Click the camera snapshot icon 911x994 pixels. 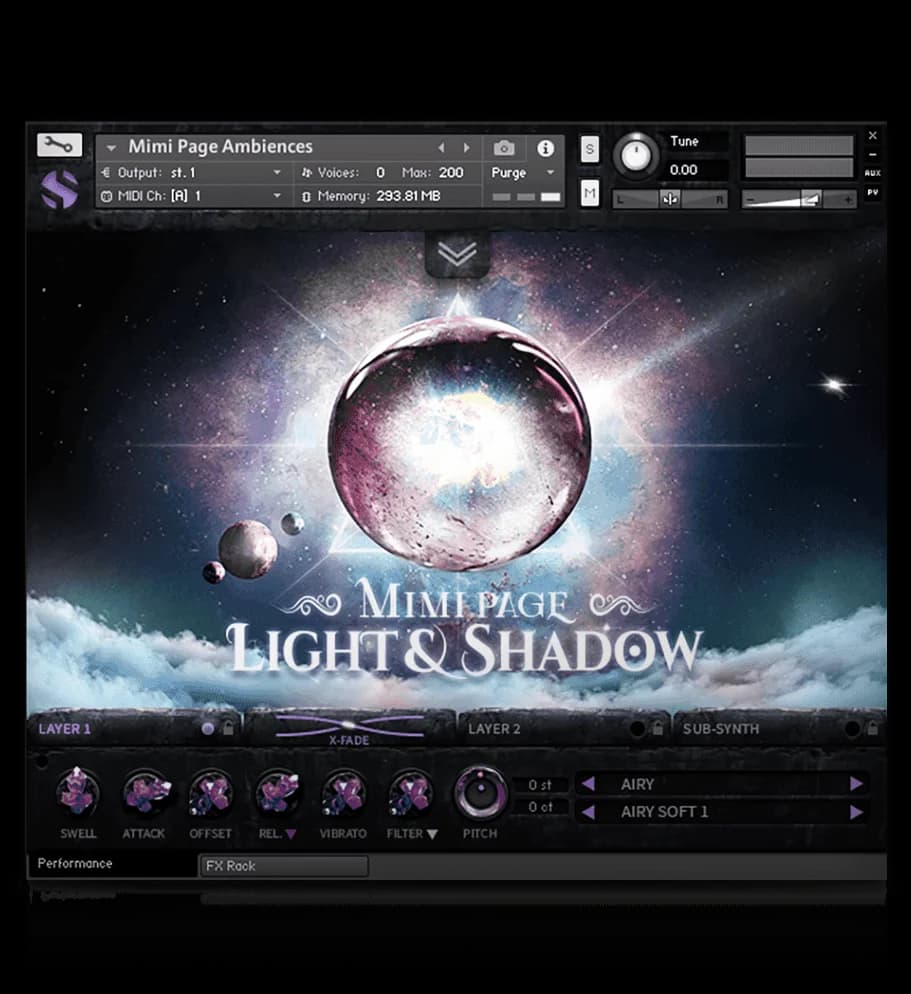[503, 147]
